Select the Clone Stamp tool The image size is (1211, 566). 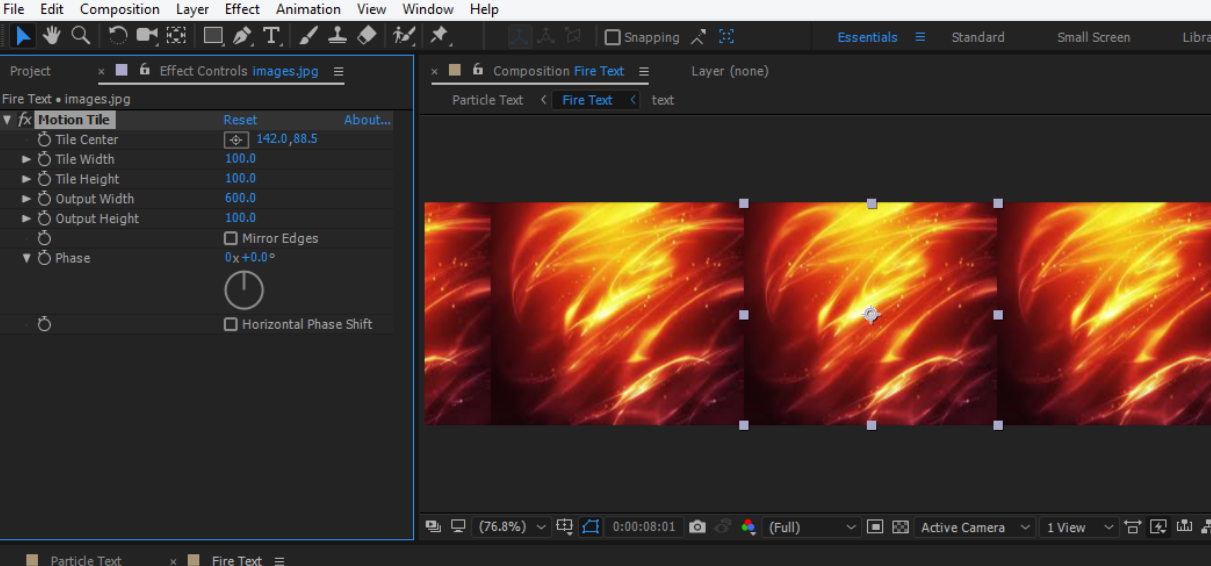(337, 36)
